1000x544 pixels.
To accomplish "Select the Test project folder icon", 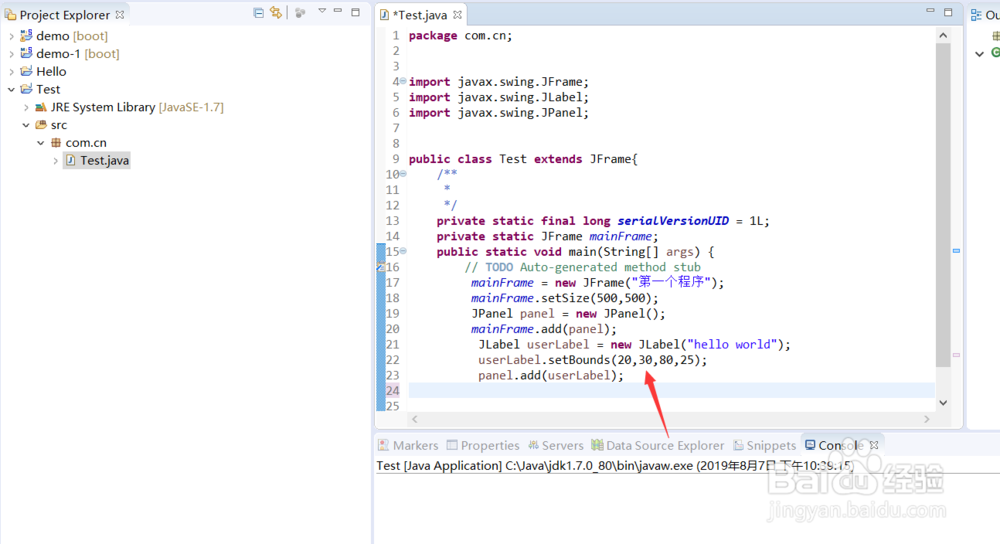I will click(x=26, y=89).
